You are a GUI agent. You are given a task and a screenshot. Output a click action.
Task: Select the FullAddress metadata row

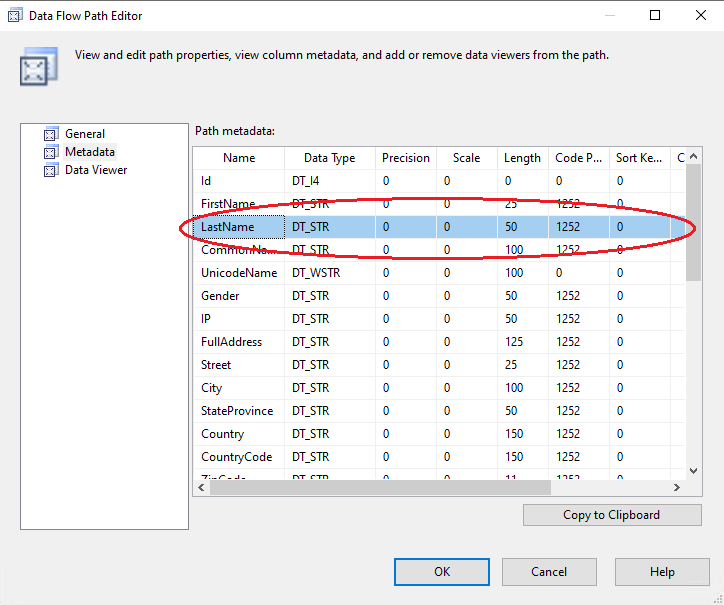coord(231,342)
